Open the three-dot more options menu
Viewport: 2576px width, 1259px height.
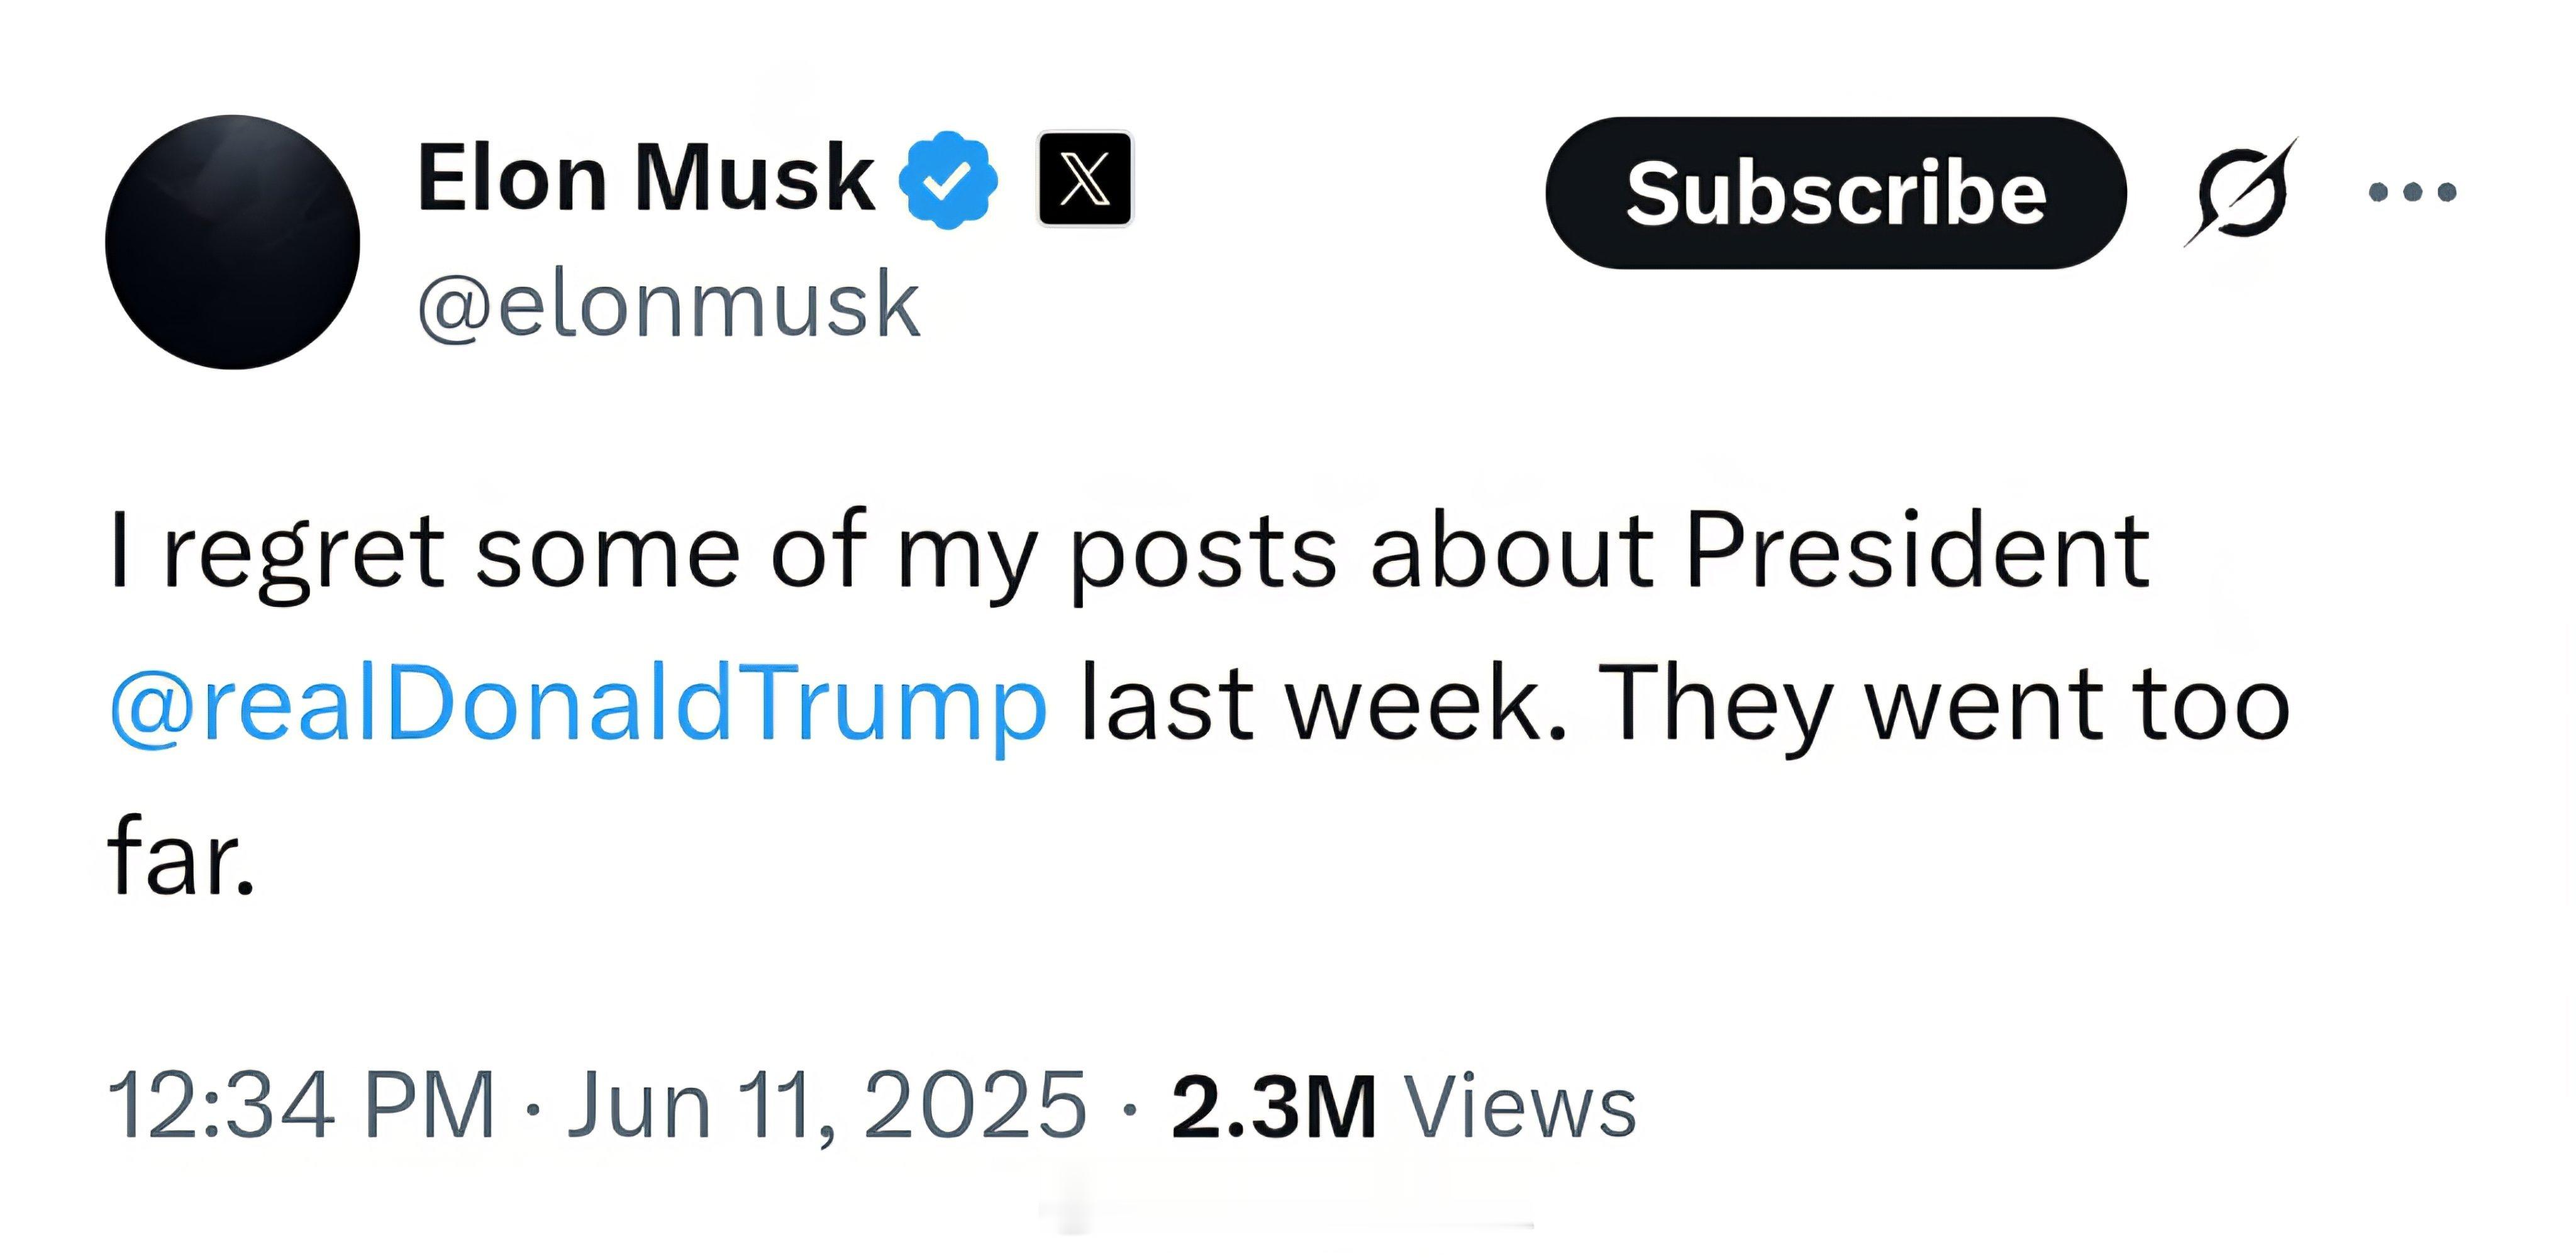tap(2412, 192)
